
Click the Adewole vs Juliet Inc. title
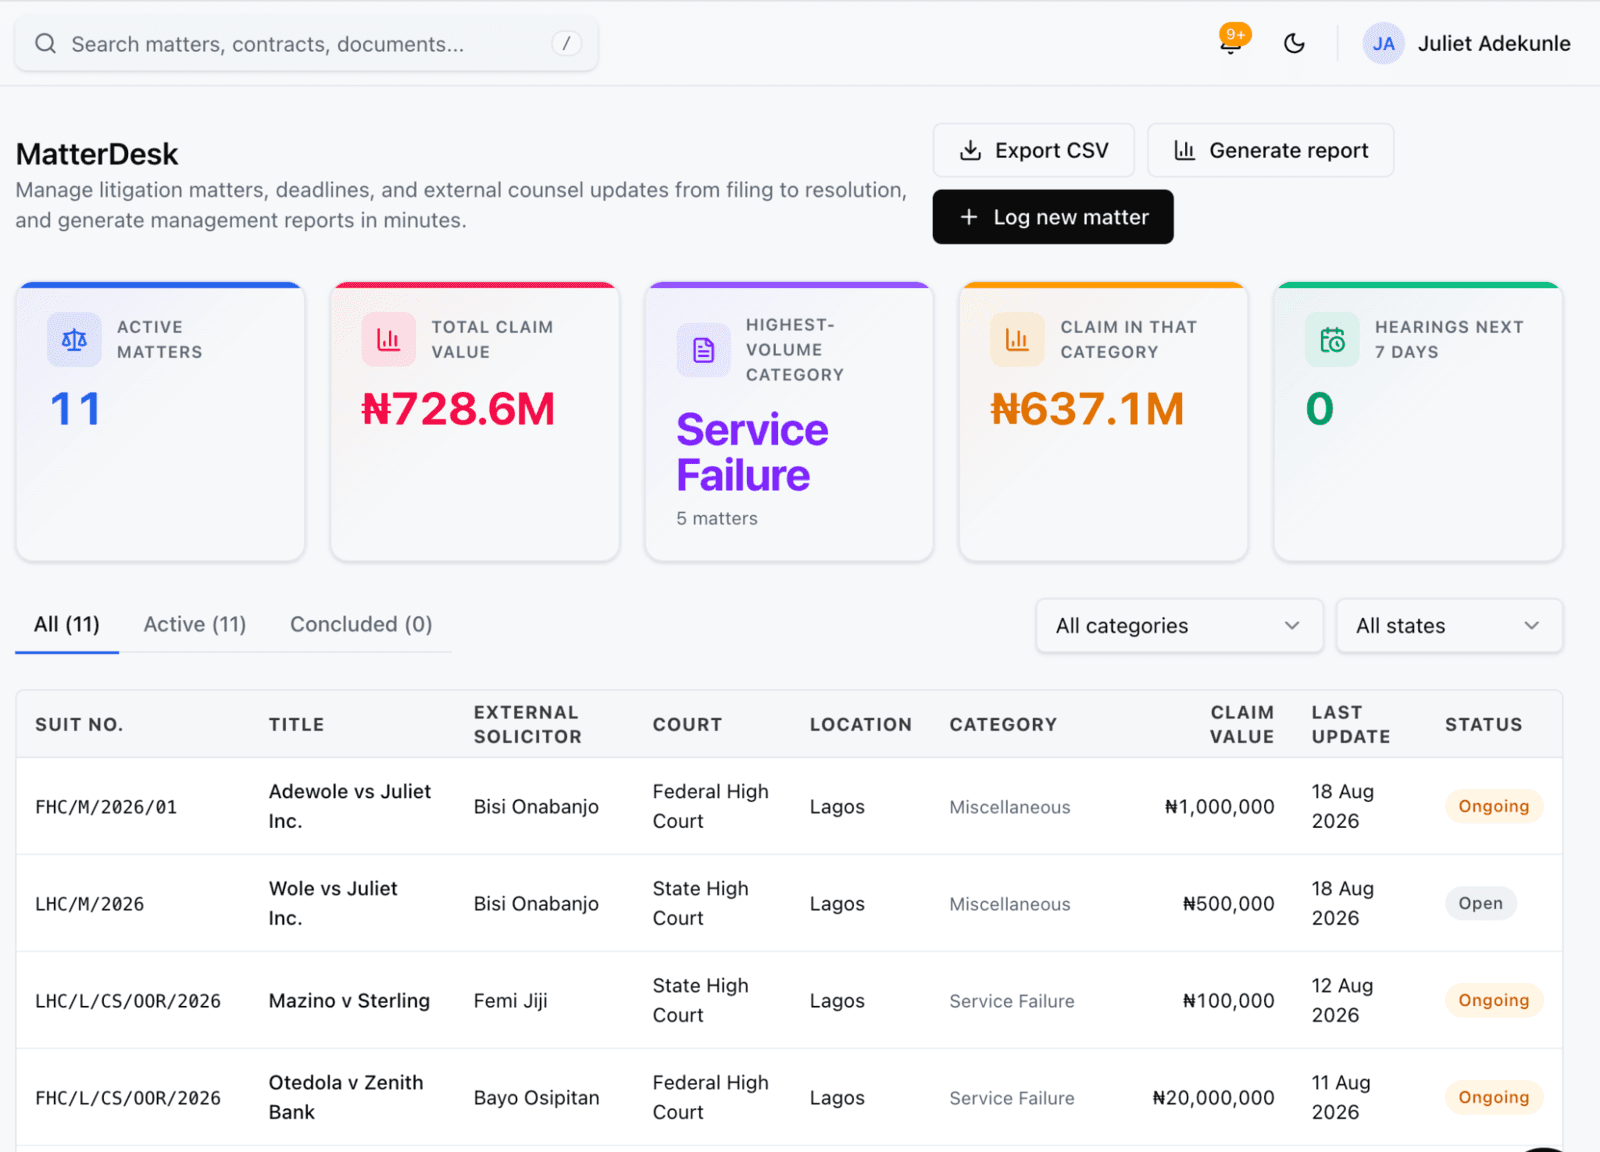coord(350,806)
